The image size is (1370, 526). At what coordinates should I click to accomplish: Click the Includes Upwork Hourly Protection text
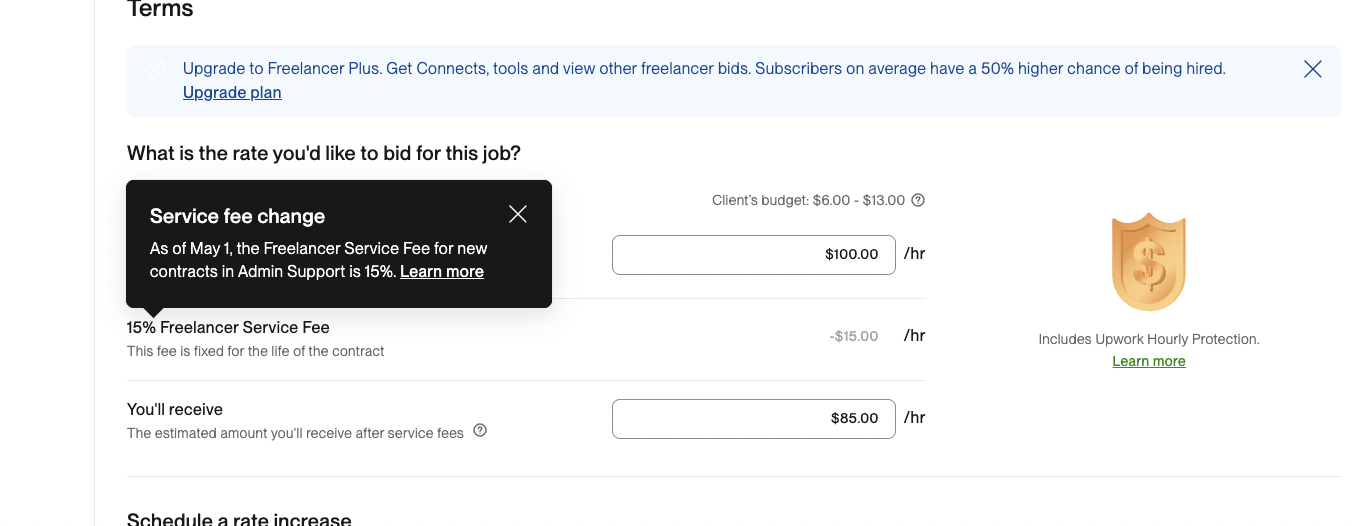(1148, 340)
